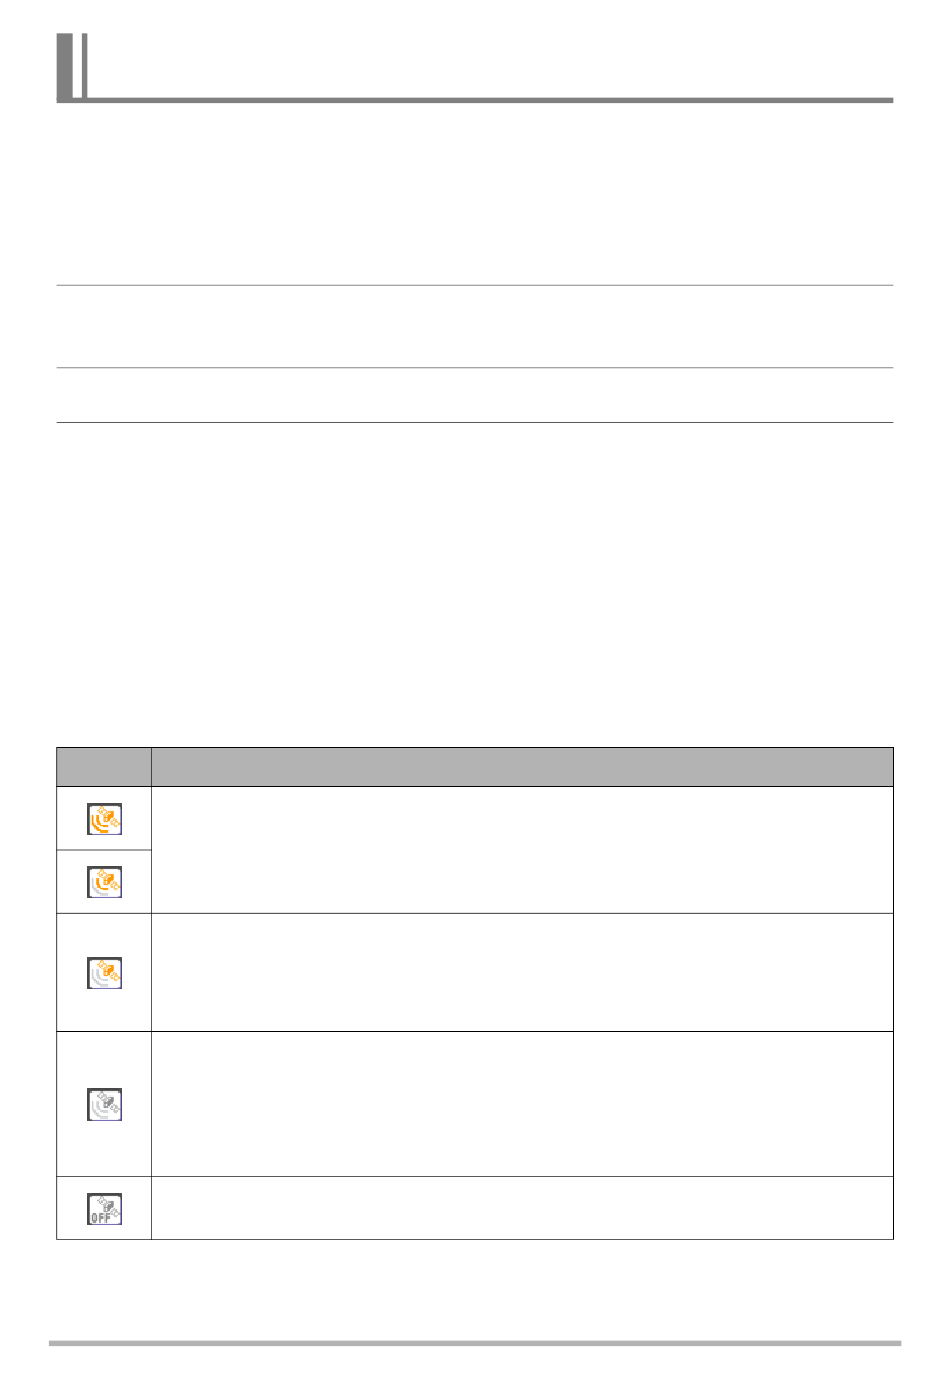The height and width of the screenshot is (1377, 950).
Task: Click thick gray heading underline at top
Action: pyautogui.click(x=490, y=100)
